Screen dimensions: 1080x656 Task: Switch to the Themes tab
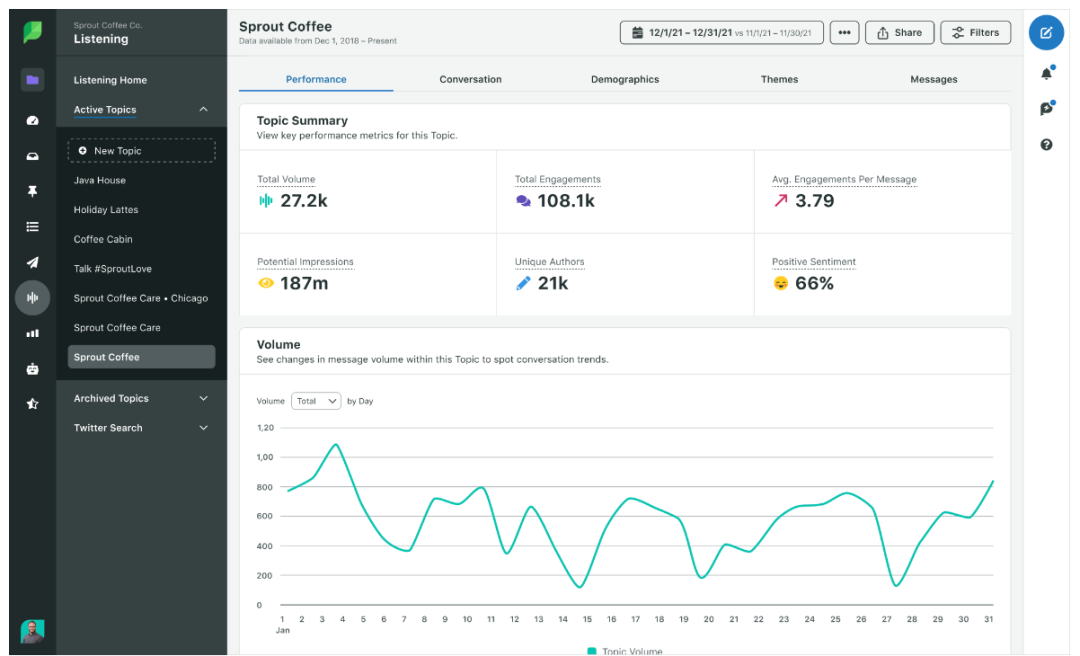779,79
